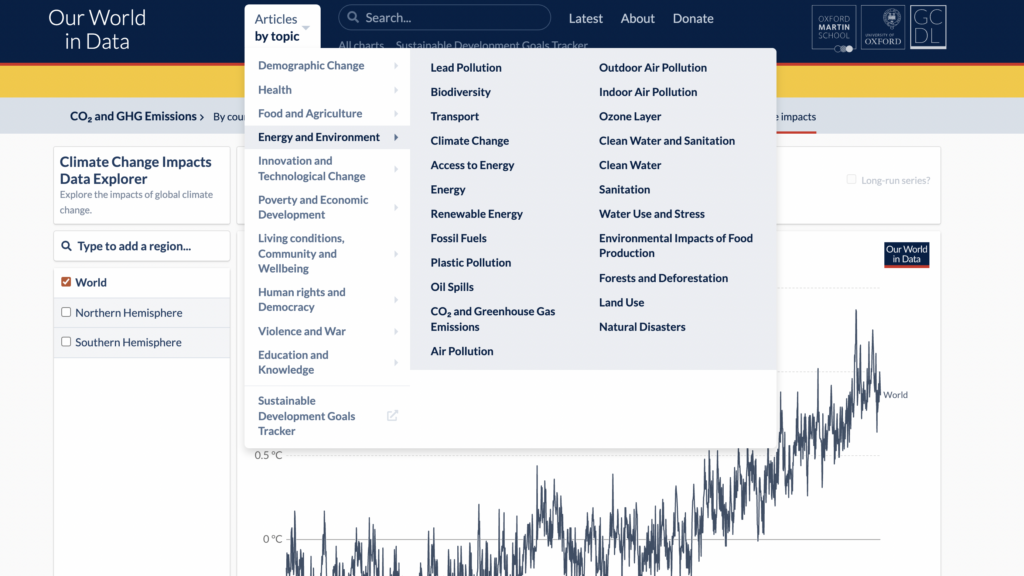Open the Lead Pollution article

(x=466, y=67)
